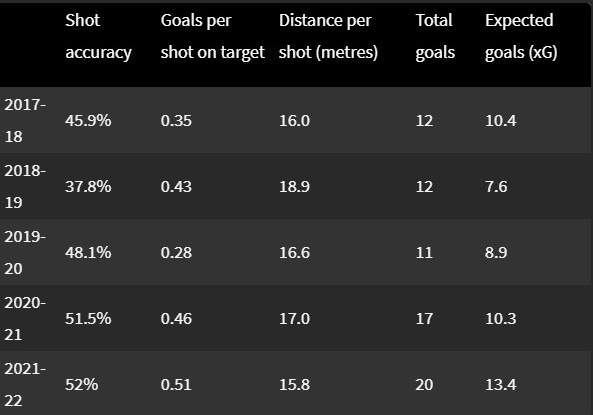
Task: Select the 2017-18 season row label
Action: point(25,121)
